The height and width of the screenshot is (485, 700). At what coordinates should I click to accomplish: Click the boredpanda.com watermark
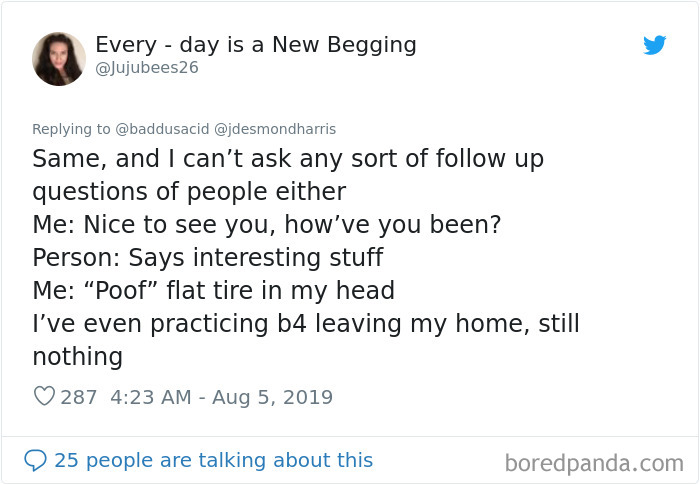tap(593, 463)
